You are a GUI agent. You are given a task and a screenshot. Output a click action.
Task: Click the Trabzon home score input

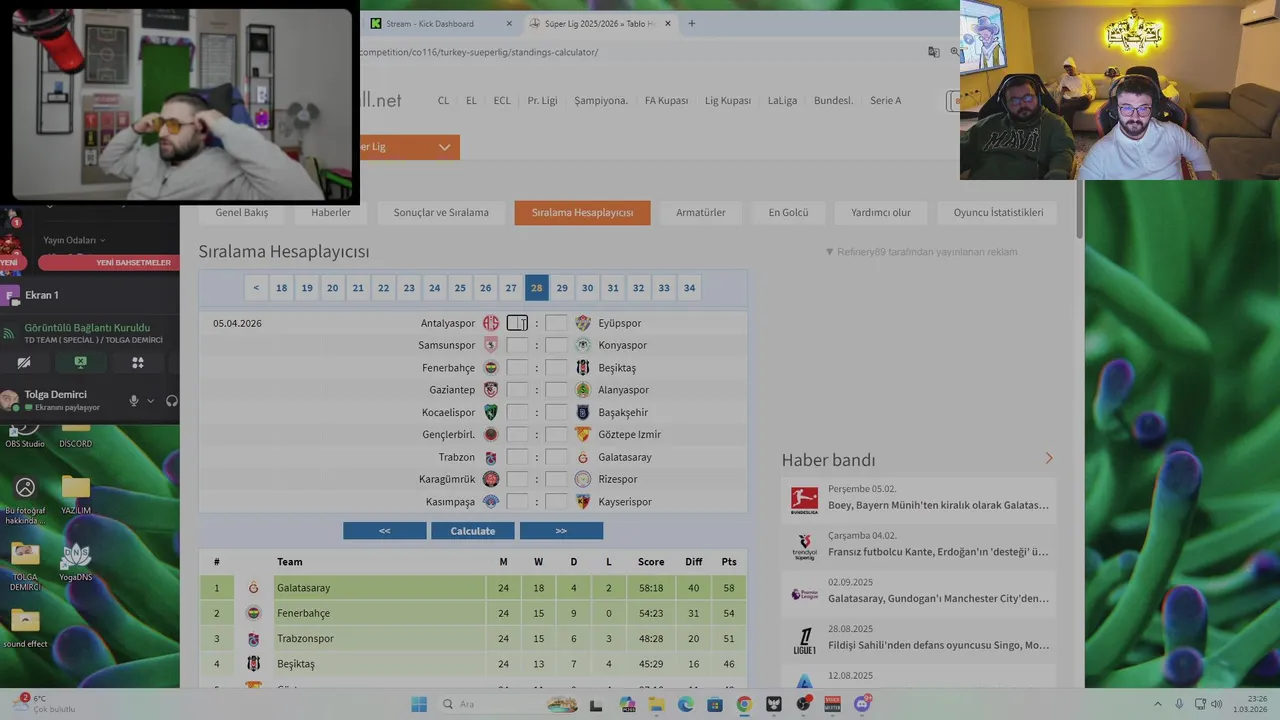517,457
